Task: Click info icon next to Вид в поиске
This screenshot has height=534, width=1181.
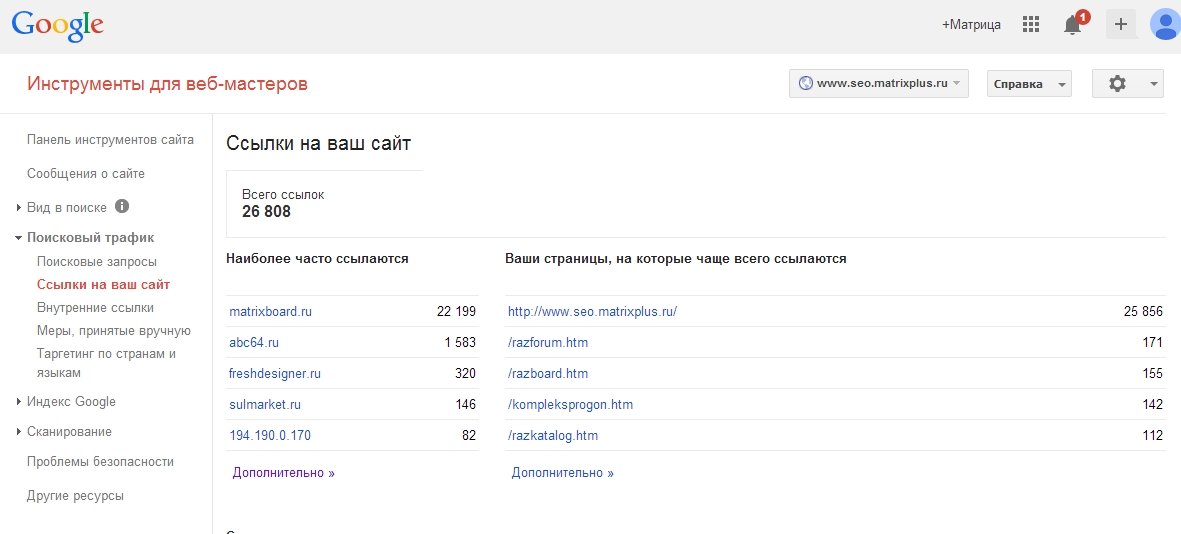Action: coord(122,206)
